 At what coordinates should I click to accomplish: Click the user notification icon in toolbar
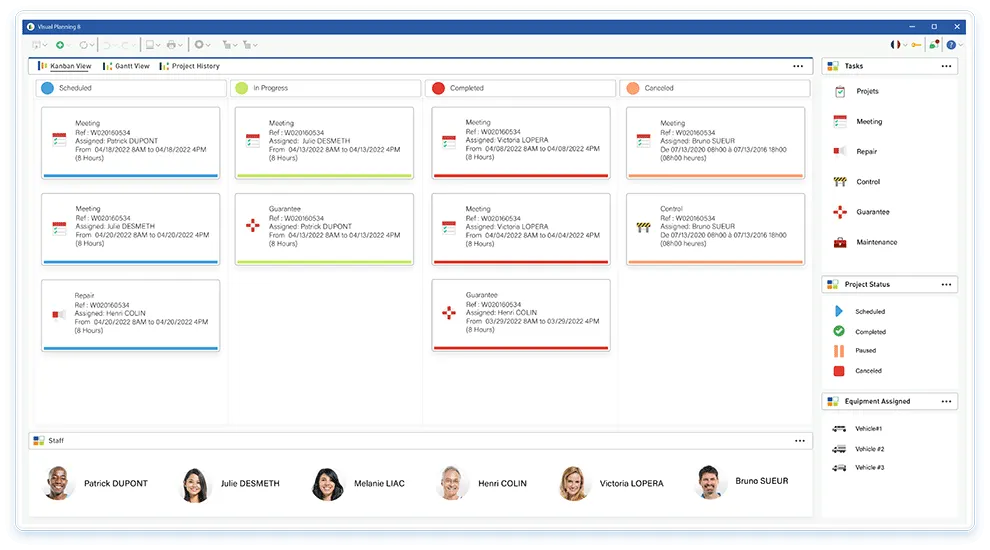pyautogui.click(x=933, y=45)
